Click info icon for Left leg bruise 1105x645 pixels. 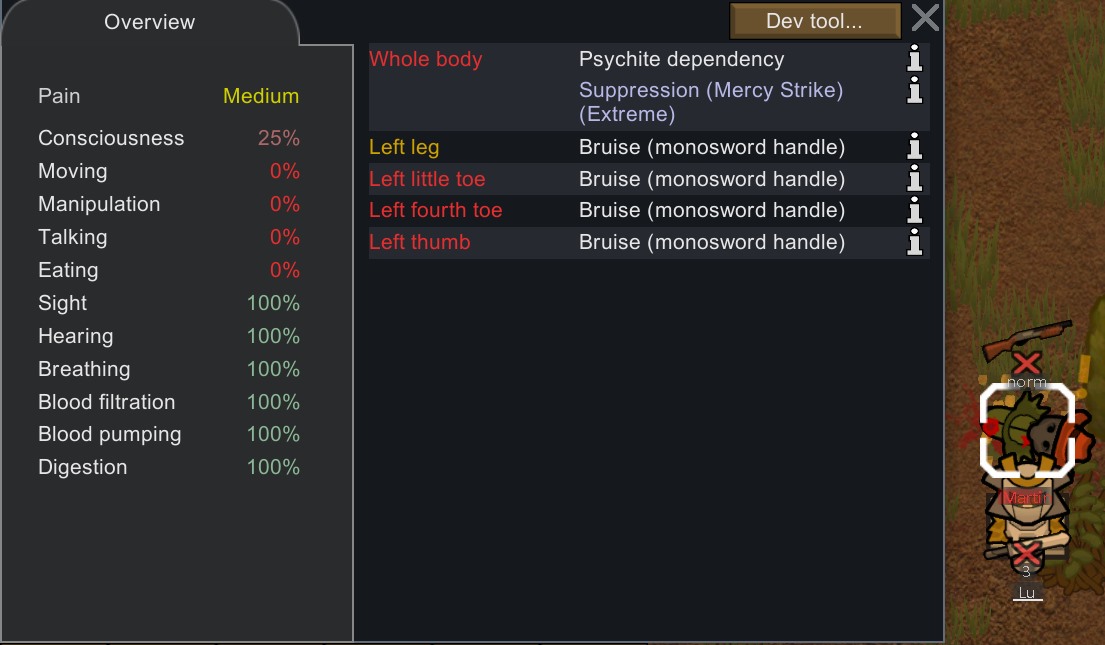[914, 147]
